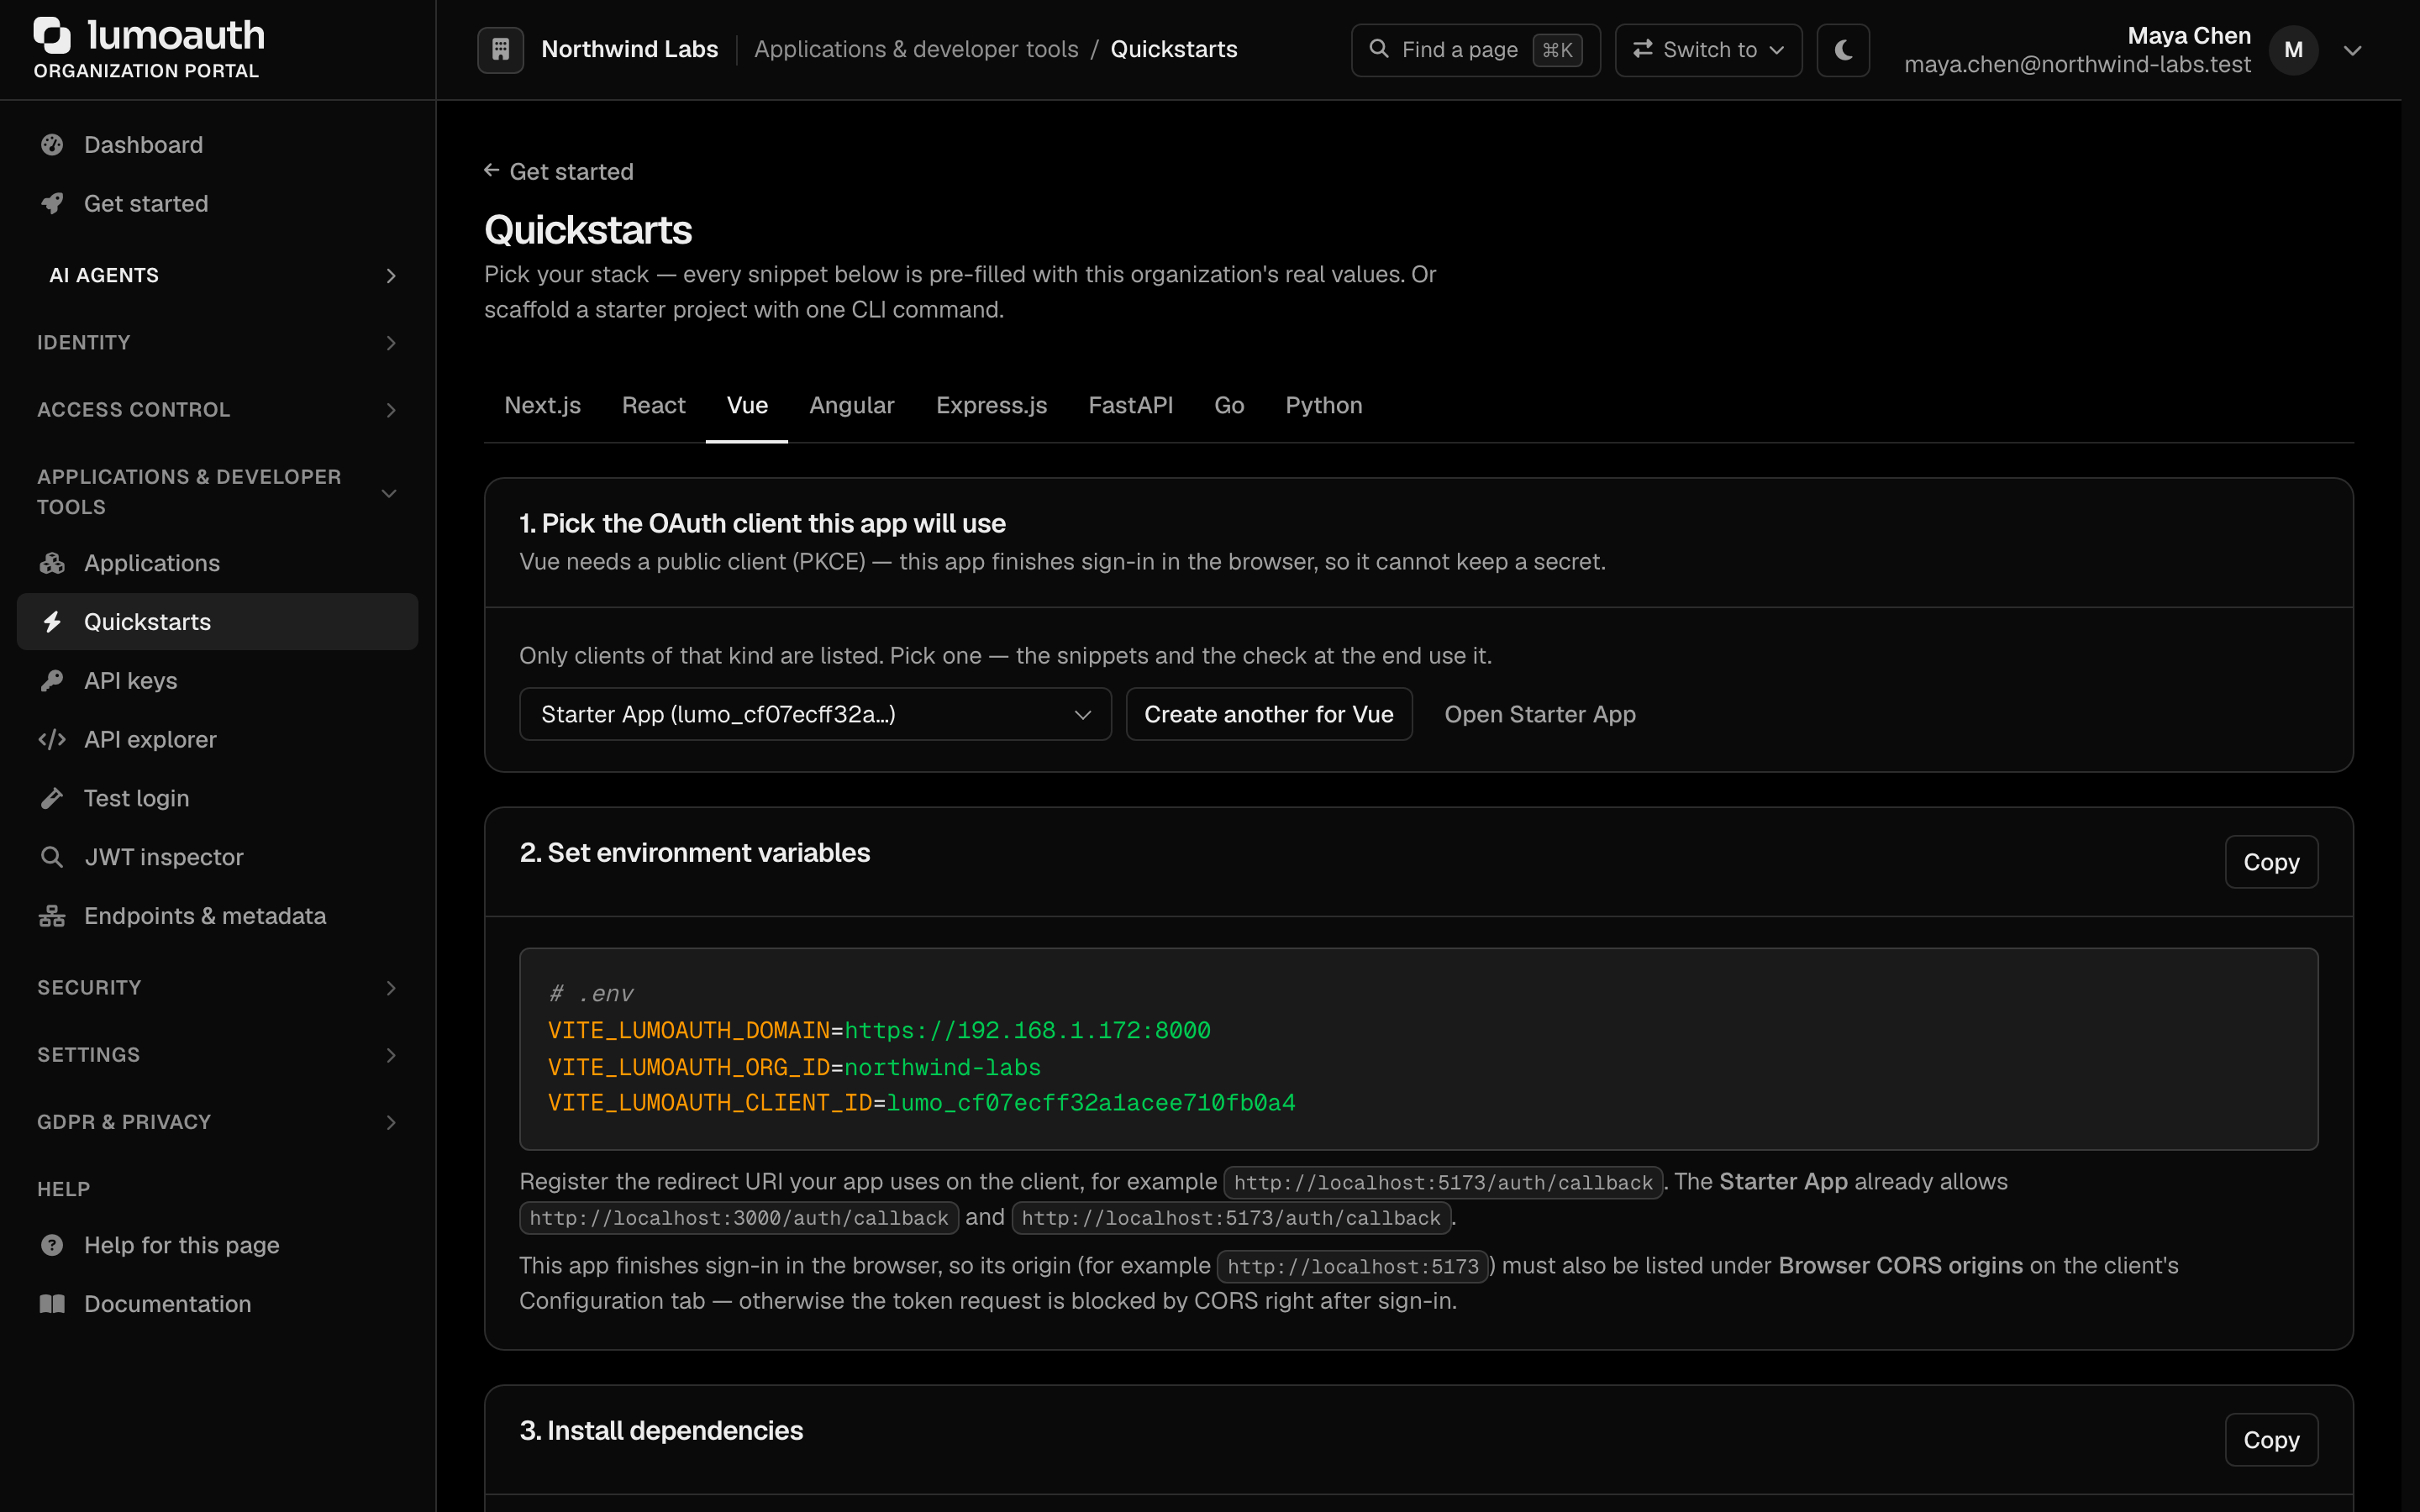
Task: Select the Vue tab
Action: (x=747, y=406)
